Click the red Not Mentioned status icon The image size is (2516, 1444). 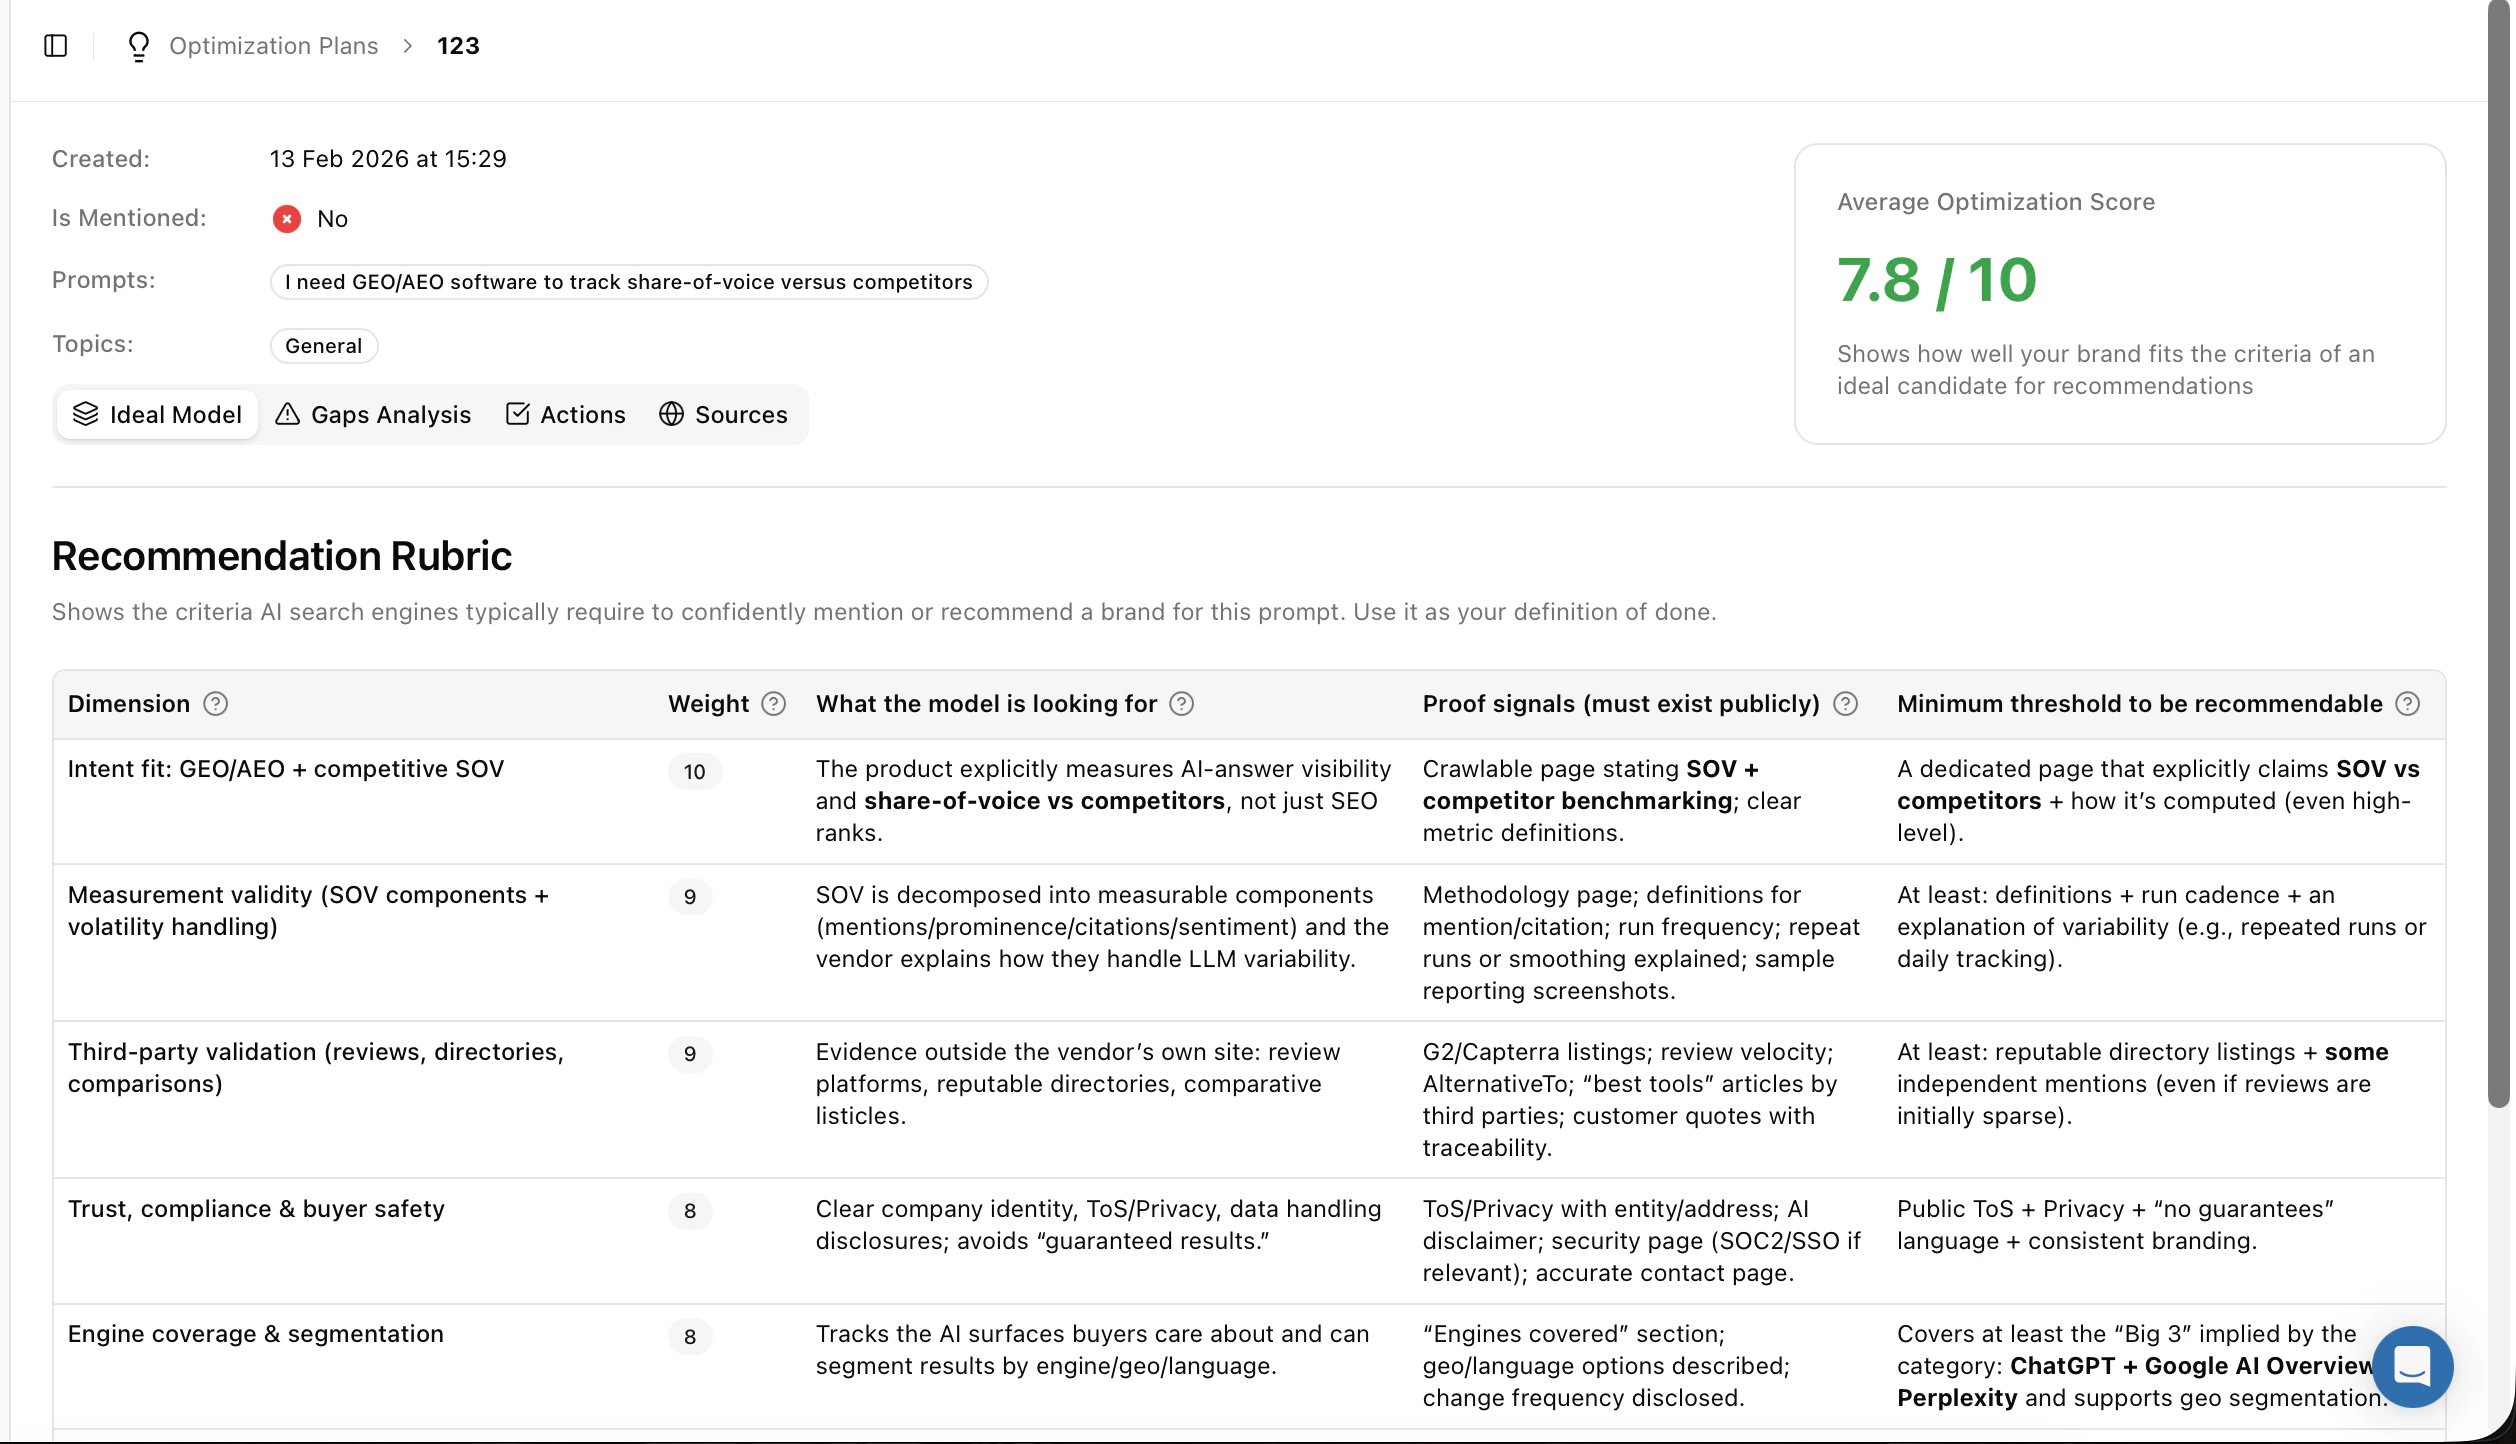[287, 219]
